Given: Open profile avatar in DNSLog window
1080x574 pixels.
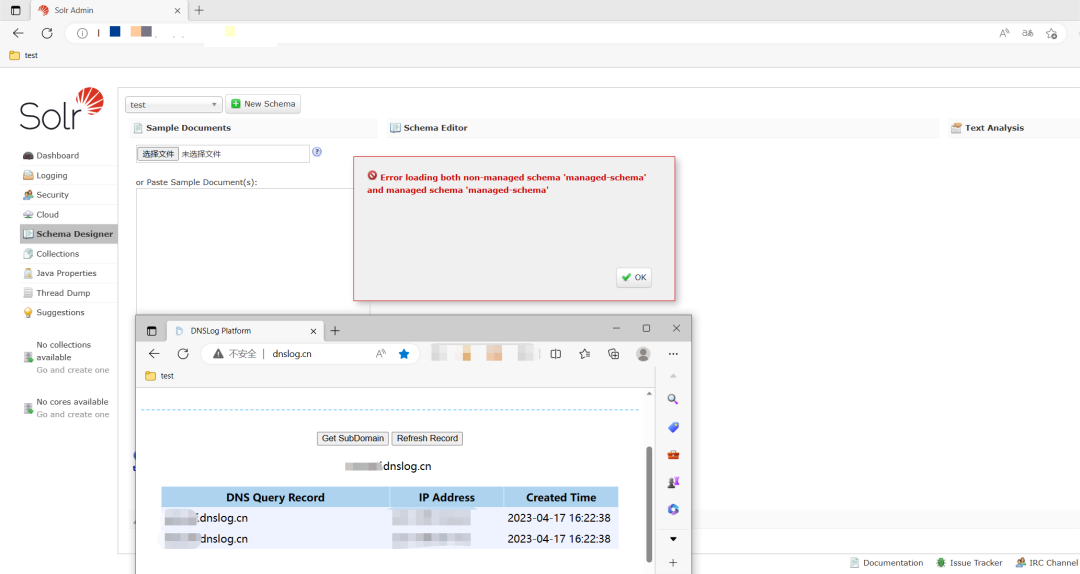Looking at the screenshot, I should 643,353.
